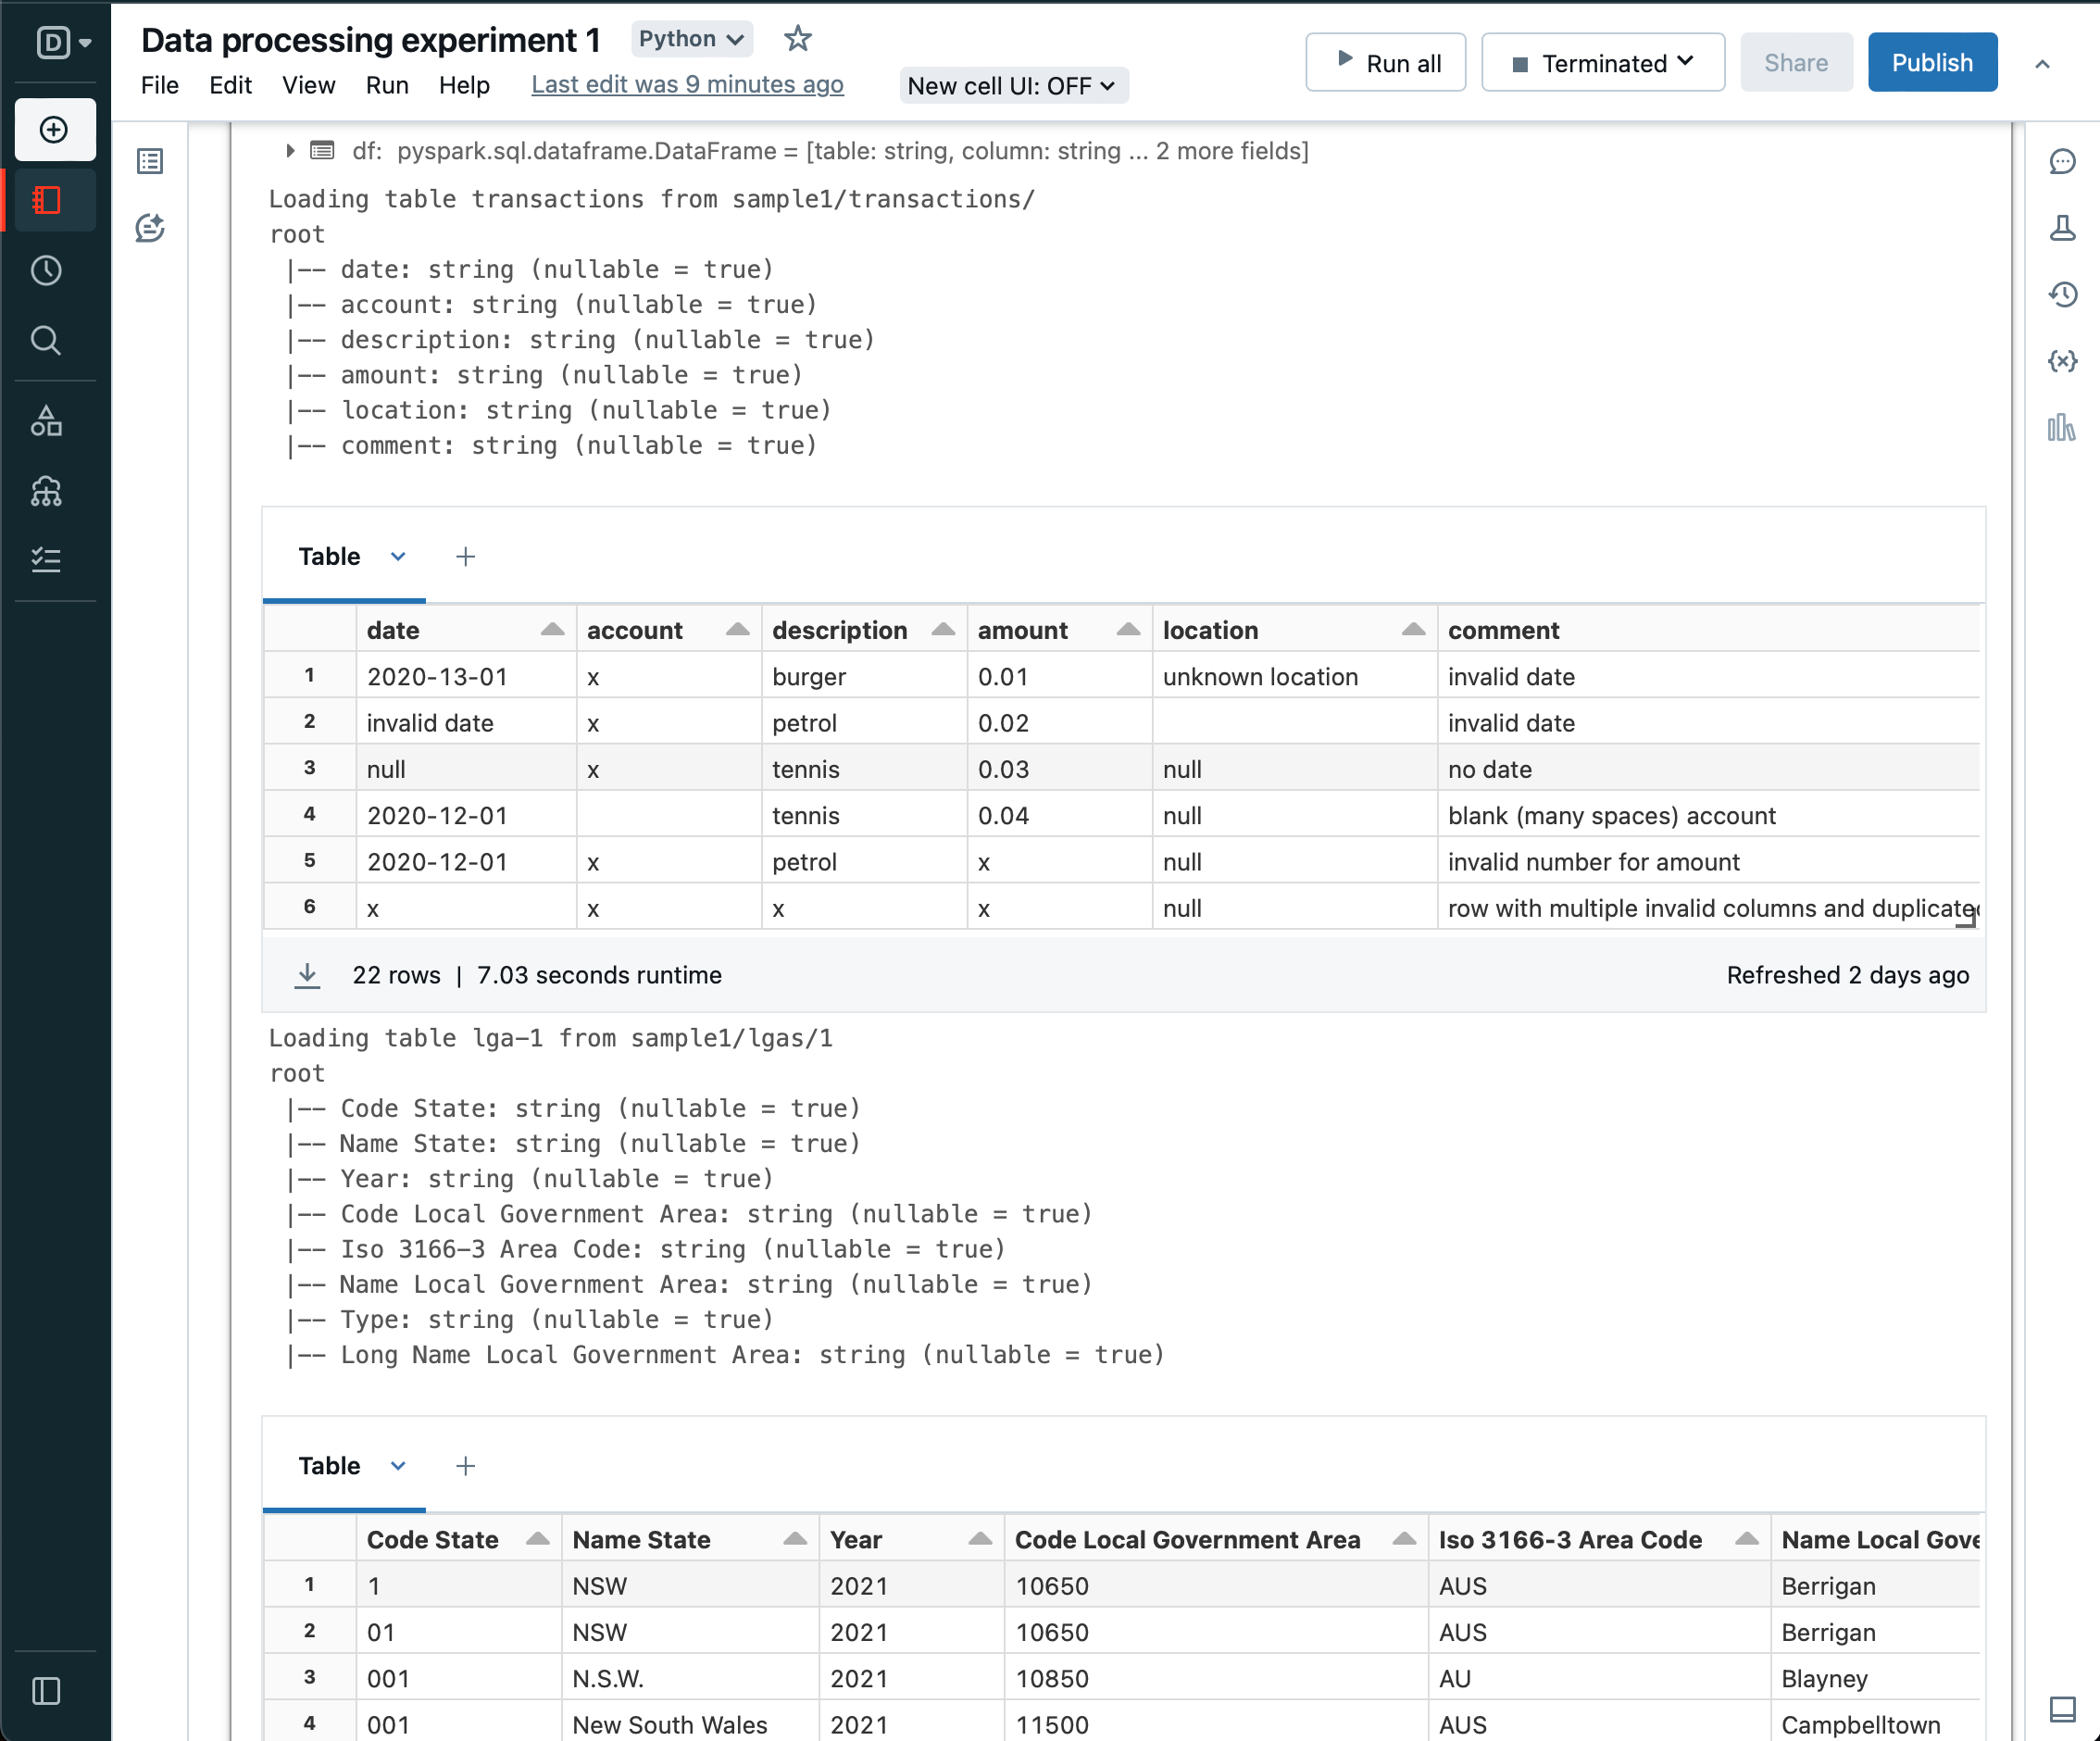Image resolution: width=2100 pixels, height=1741 pixels.
Task: Download the transactions table results
Action: 307,974
